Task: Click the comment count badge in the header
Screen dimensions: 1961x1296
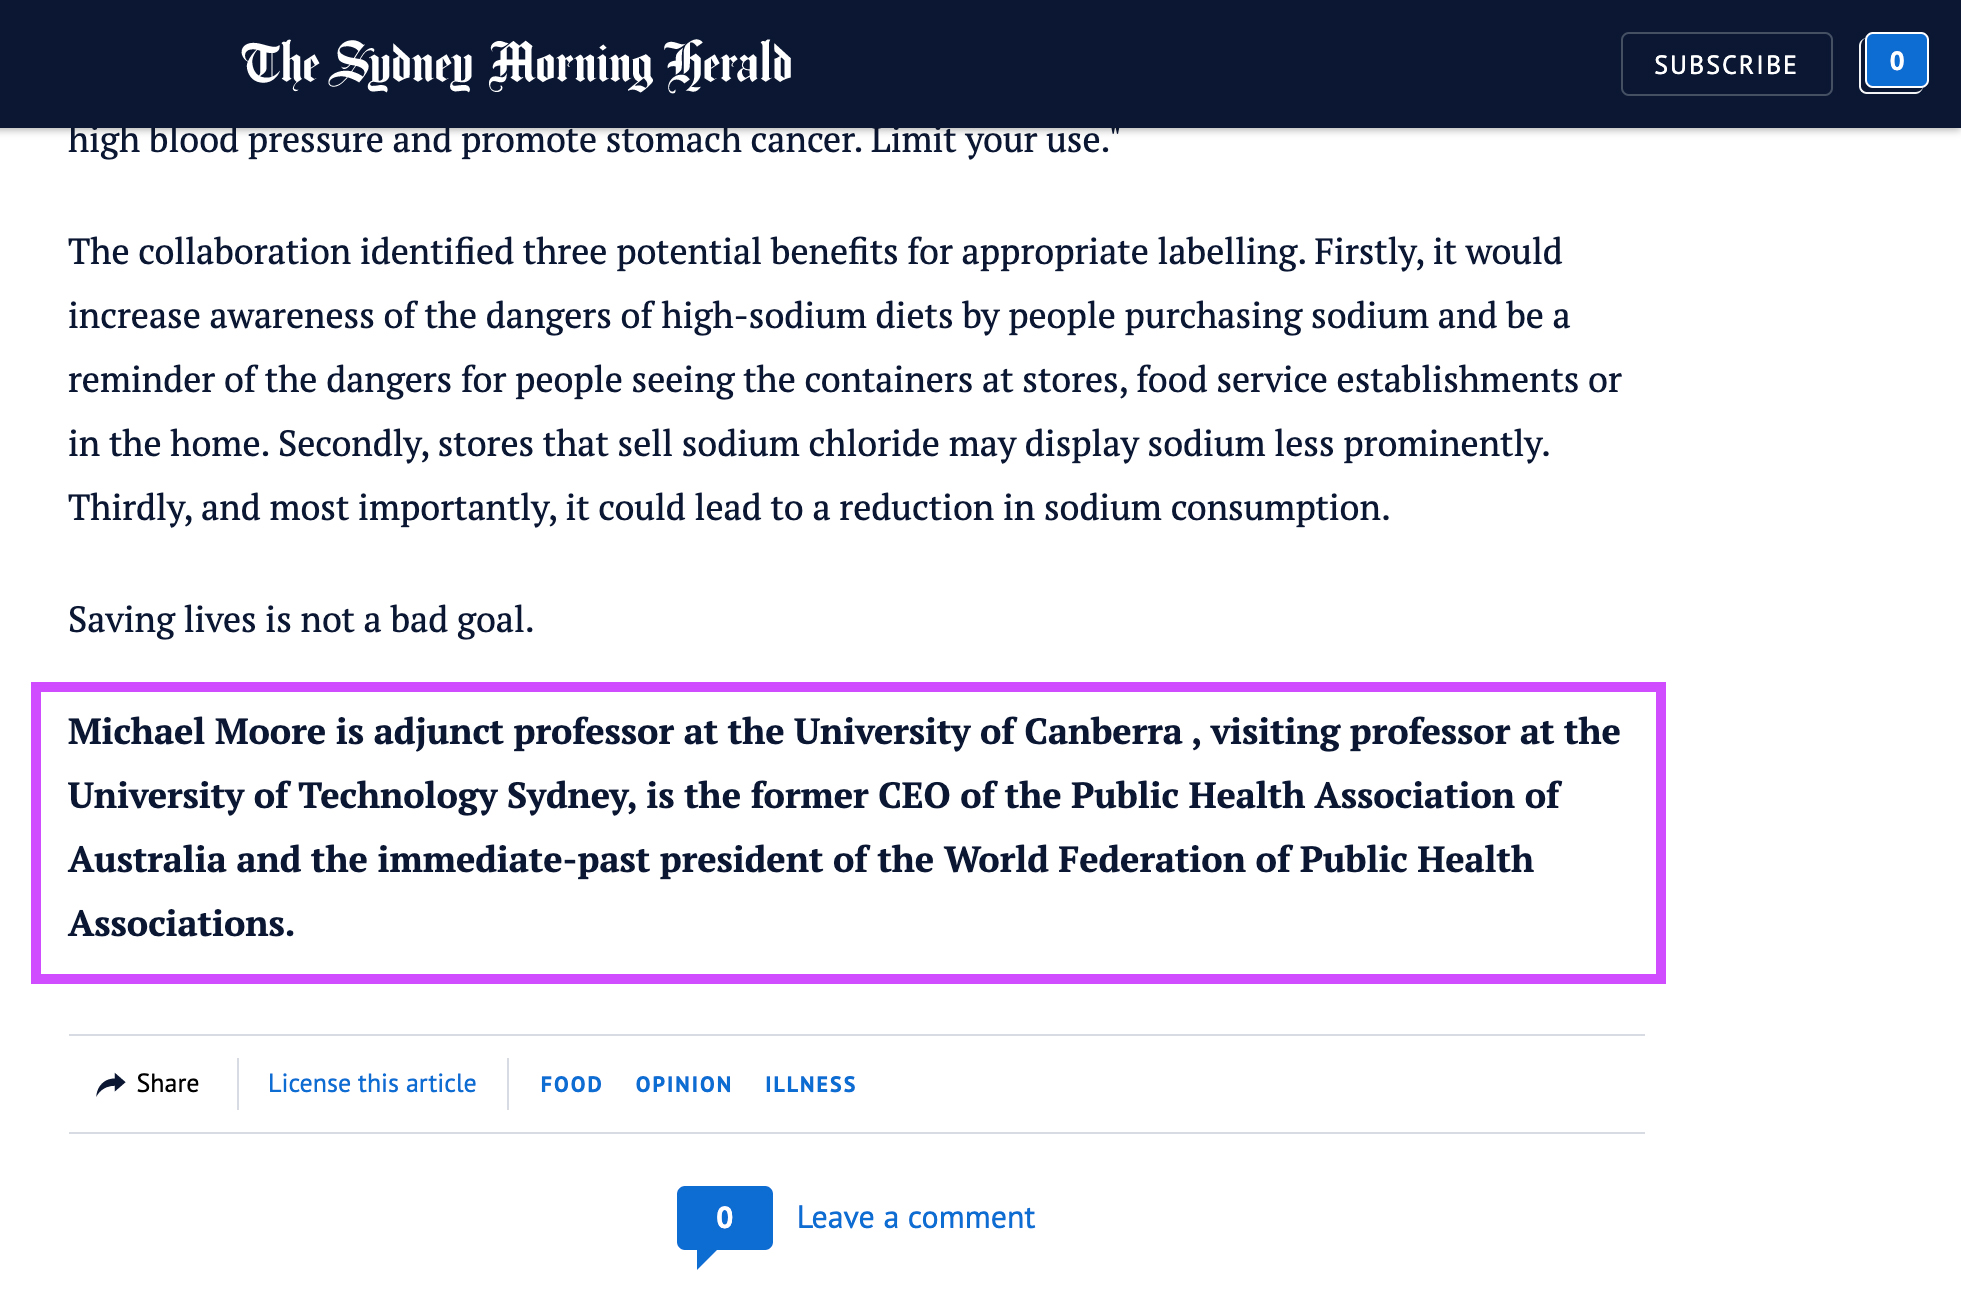Action: pyautogui.click(x=1894, y=61)
